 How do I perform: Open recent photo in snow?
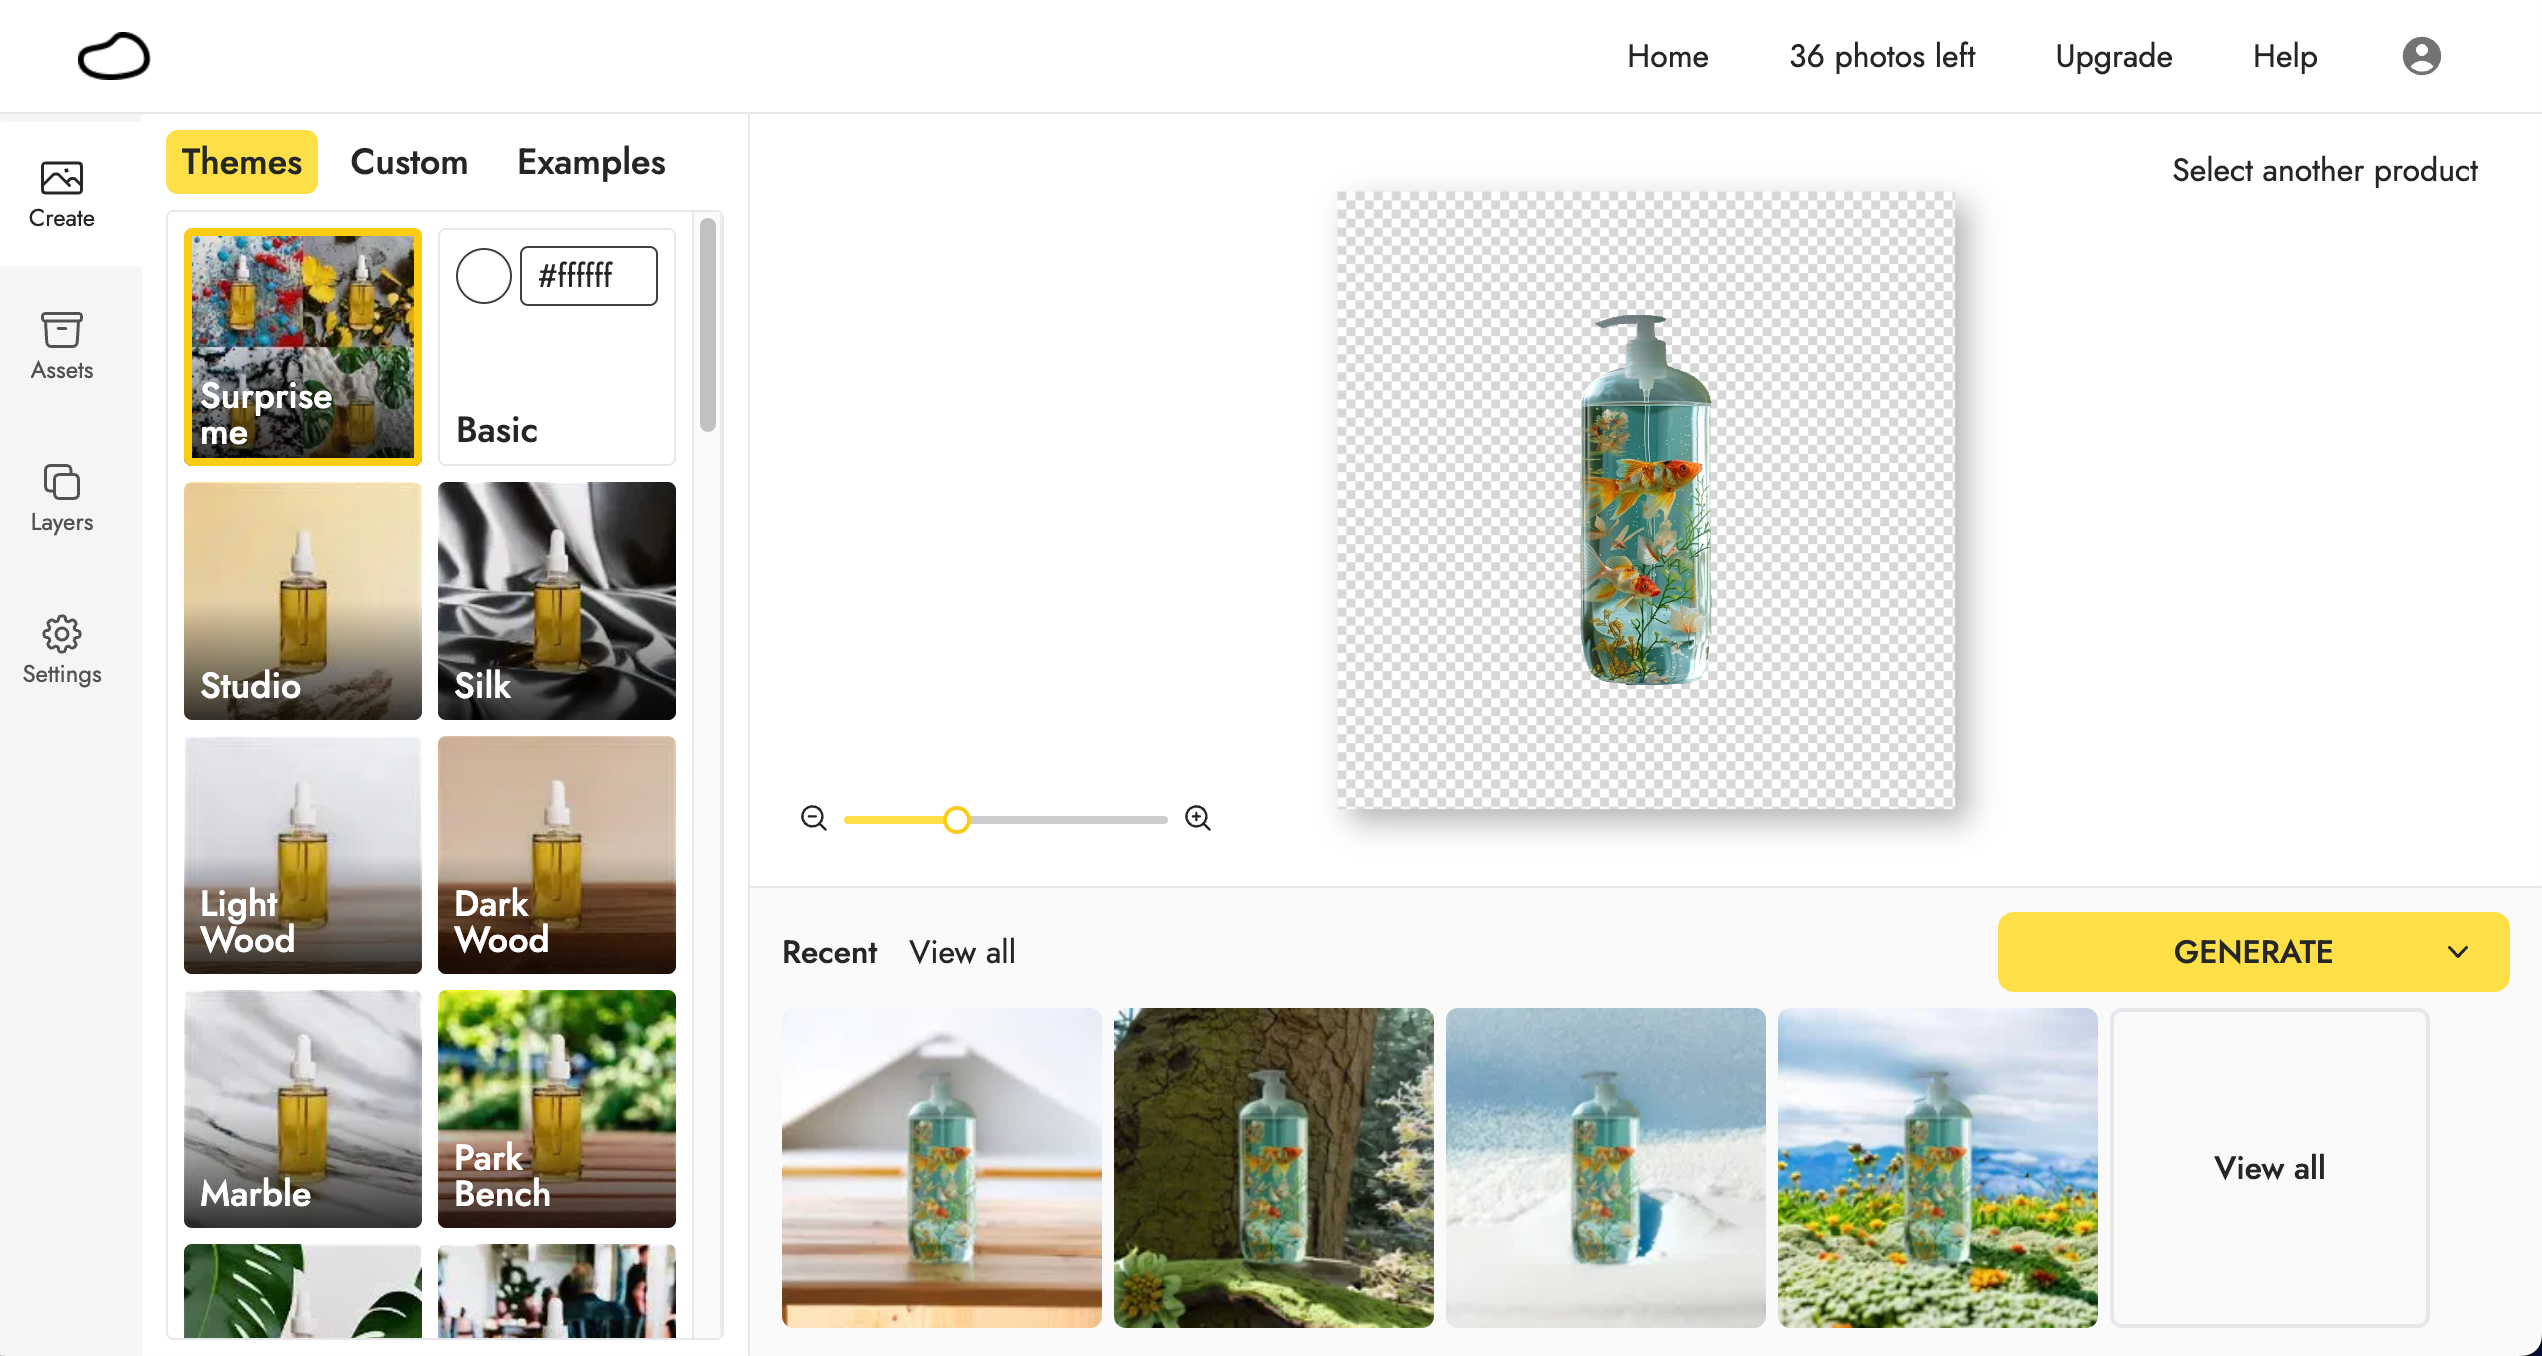[x=1606, y=1168]
